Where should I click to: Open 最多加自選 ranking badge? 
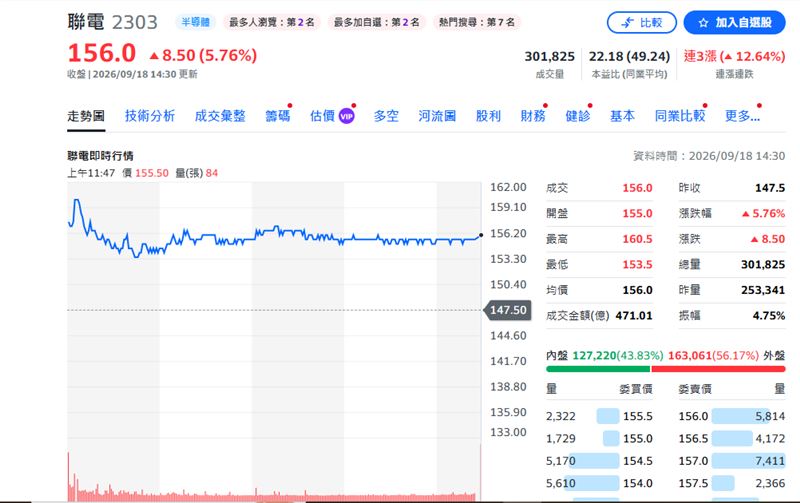pos(377,22)
